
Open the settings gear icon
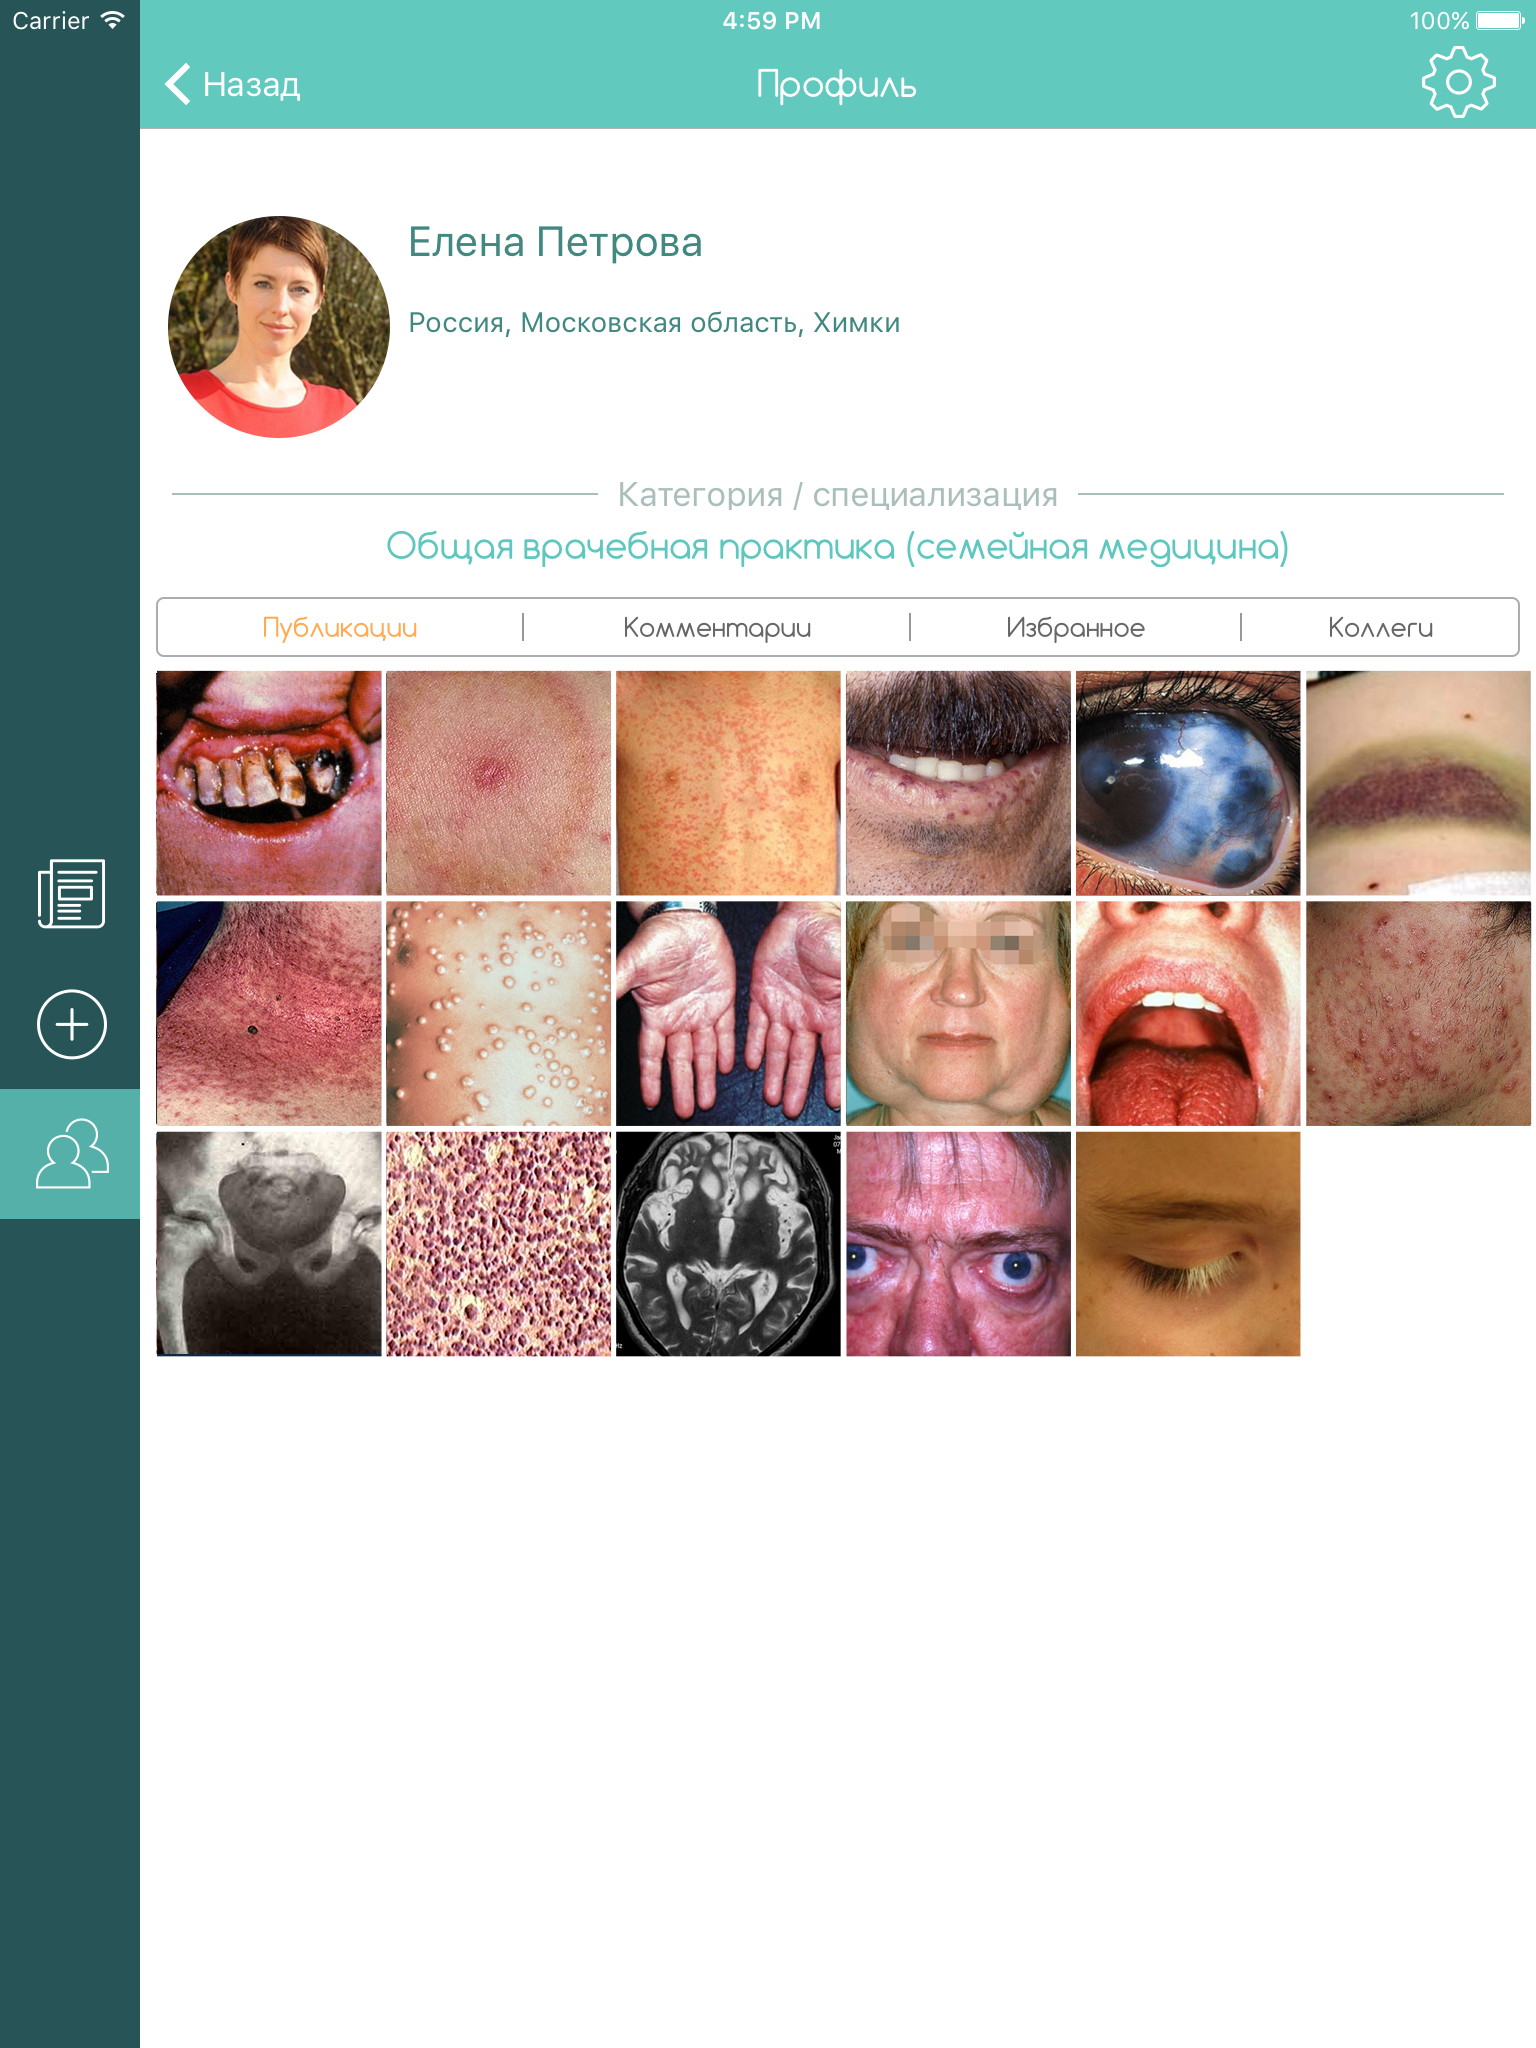(x=1458, y=83)
